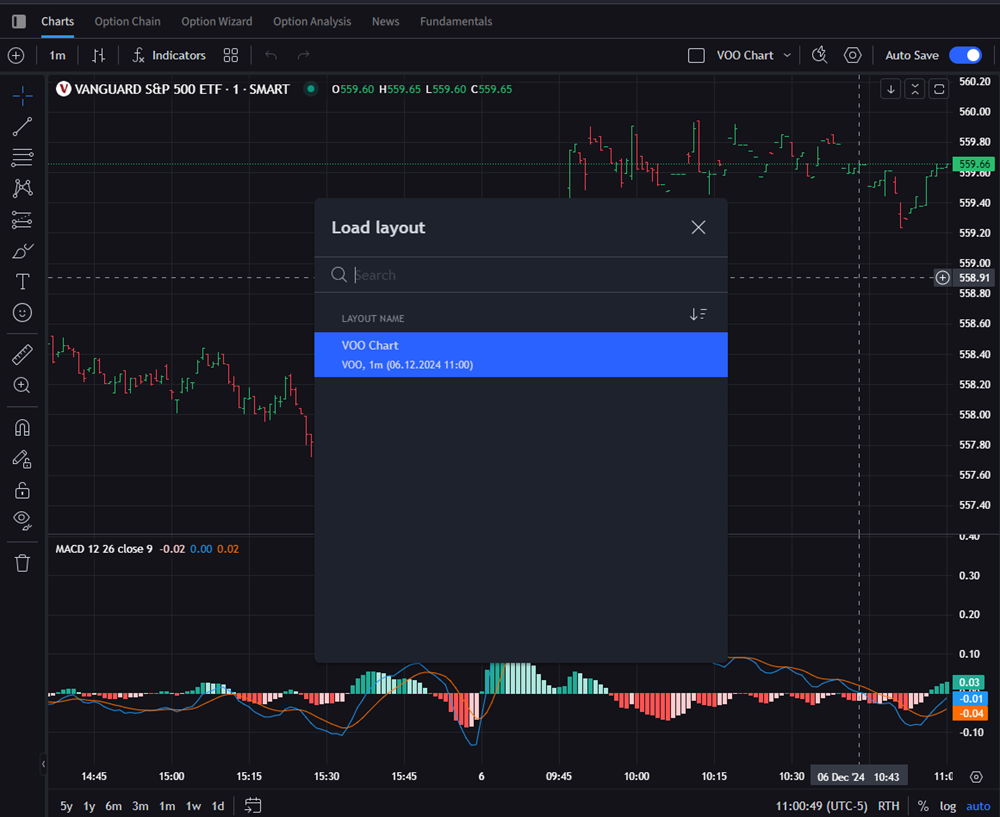The width and height of the screenshot is (1000, 817).
Task: Click the green market status dot
Action: pyautogui.click(x=311, y=89)
